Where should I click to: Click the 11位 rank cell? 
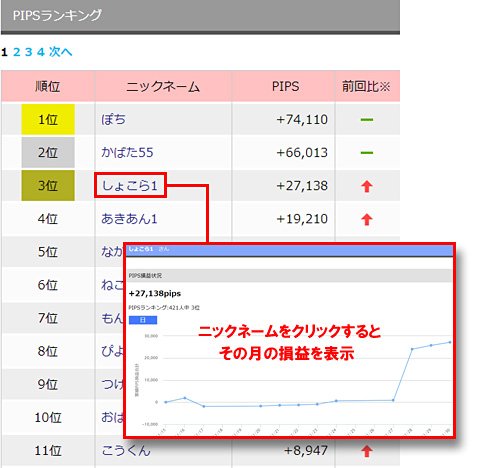coord(48,451)
